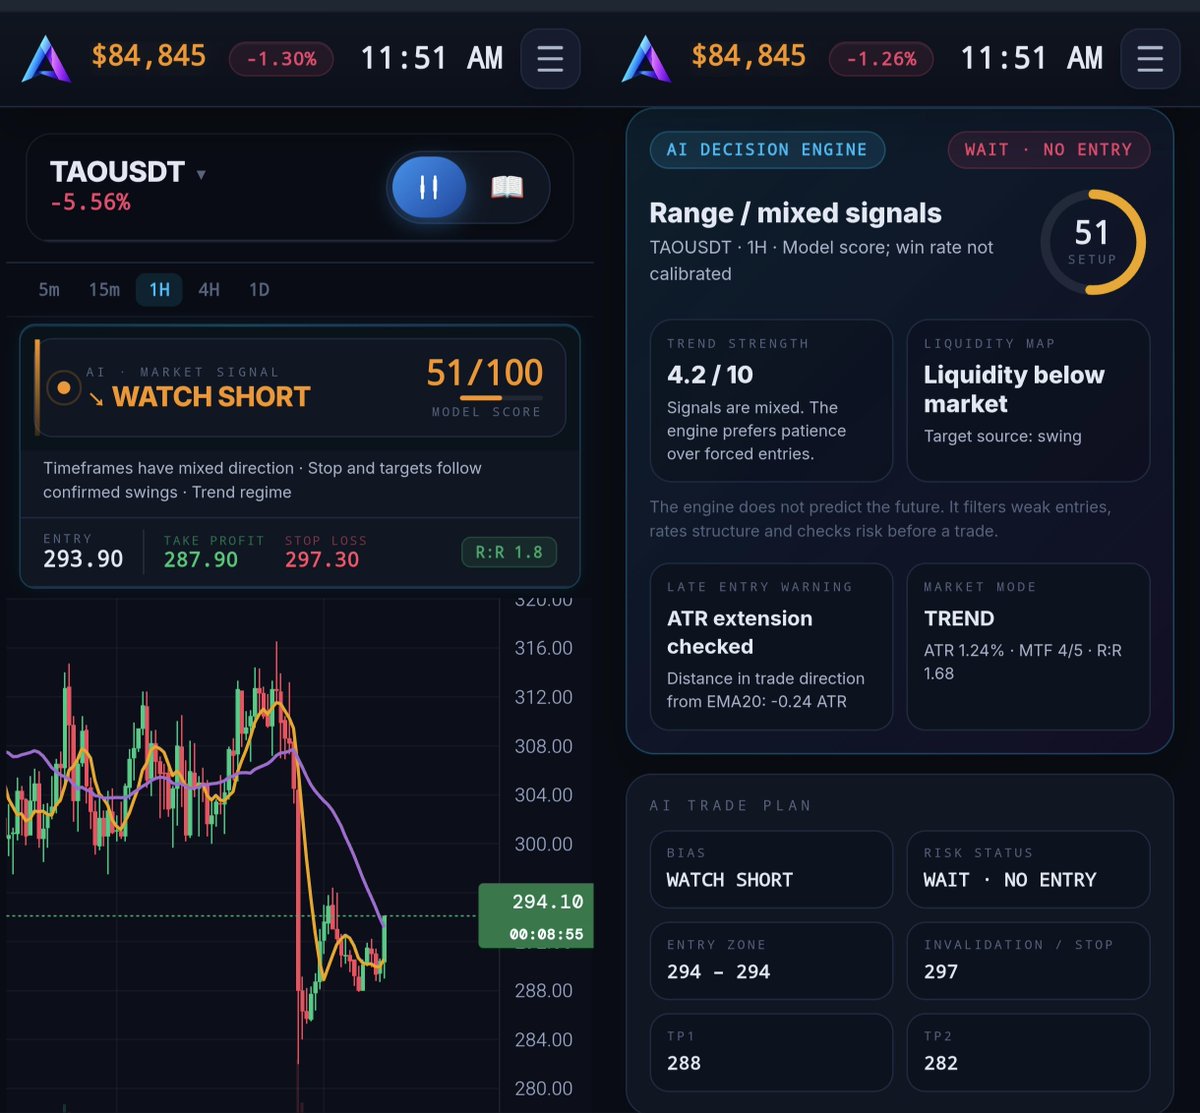Select the 1H timeframe tab

(x=159, y=290)
